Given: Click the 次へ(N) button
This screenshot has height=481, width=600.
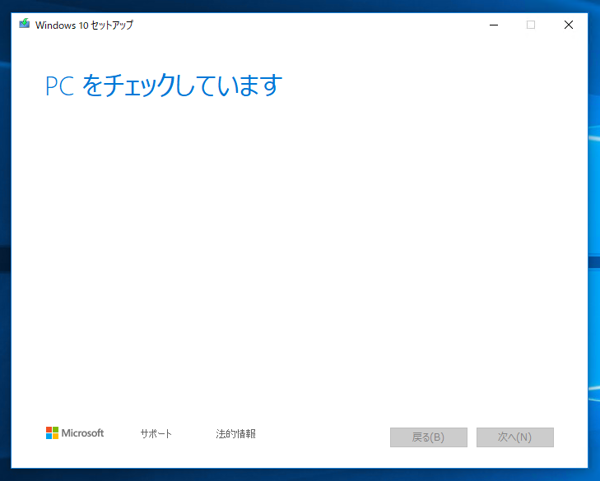Looking at the screenshot, I should coord(515,437).
